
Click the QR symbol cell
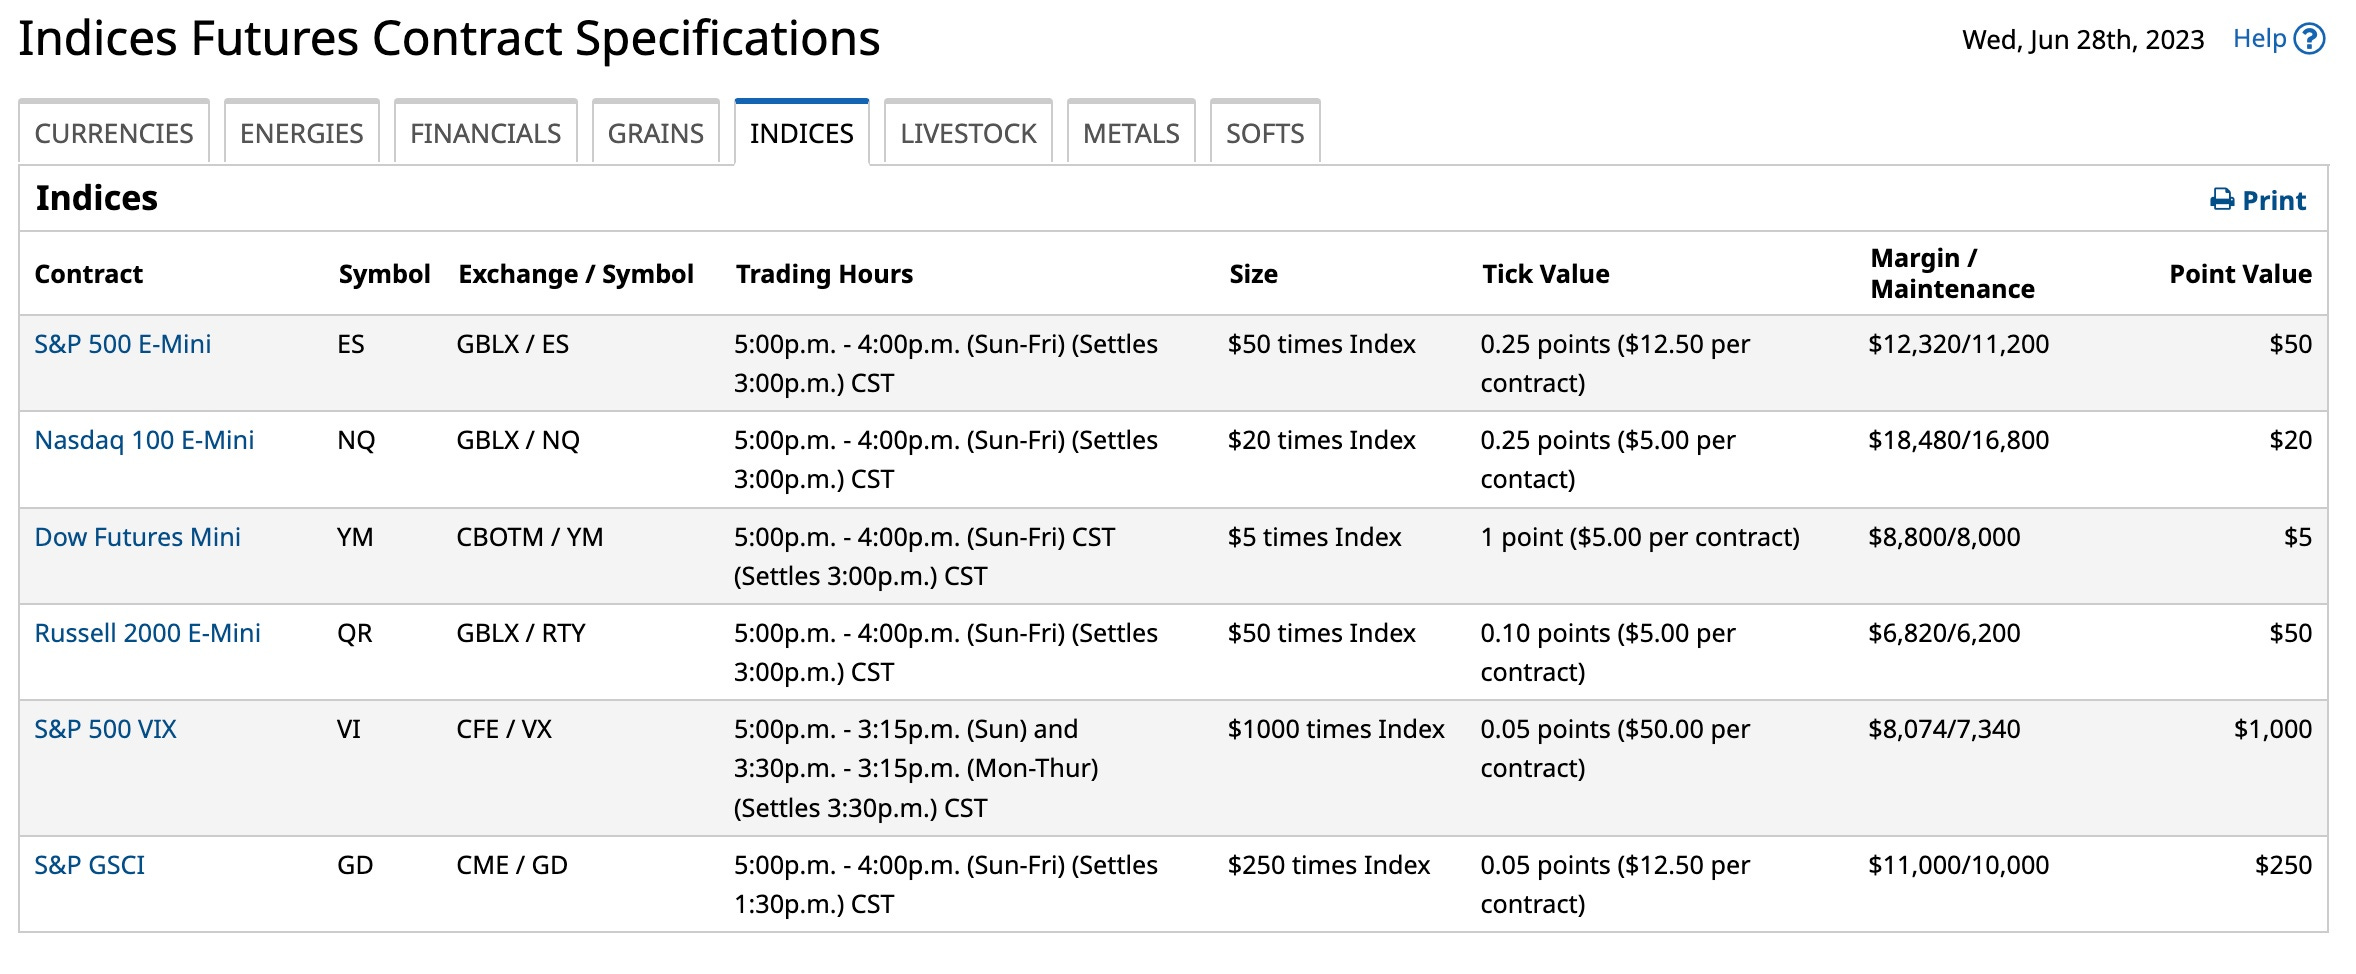355,633
